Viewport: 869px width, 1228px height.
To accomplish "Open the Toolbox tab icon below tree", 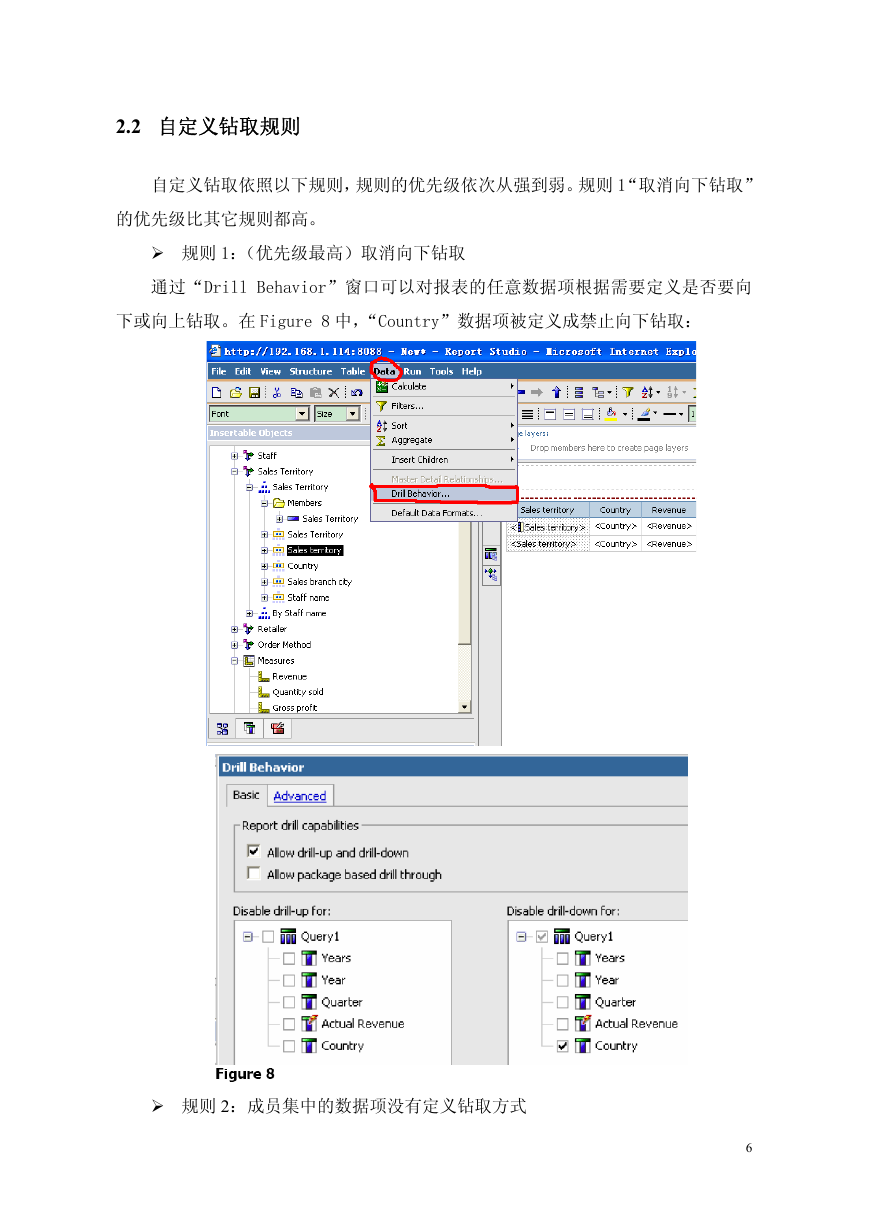I will pos(278,728).
